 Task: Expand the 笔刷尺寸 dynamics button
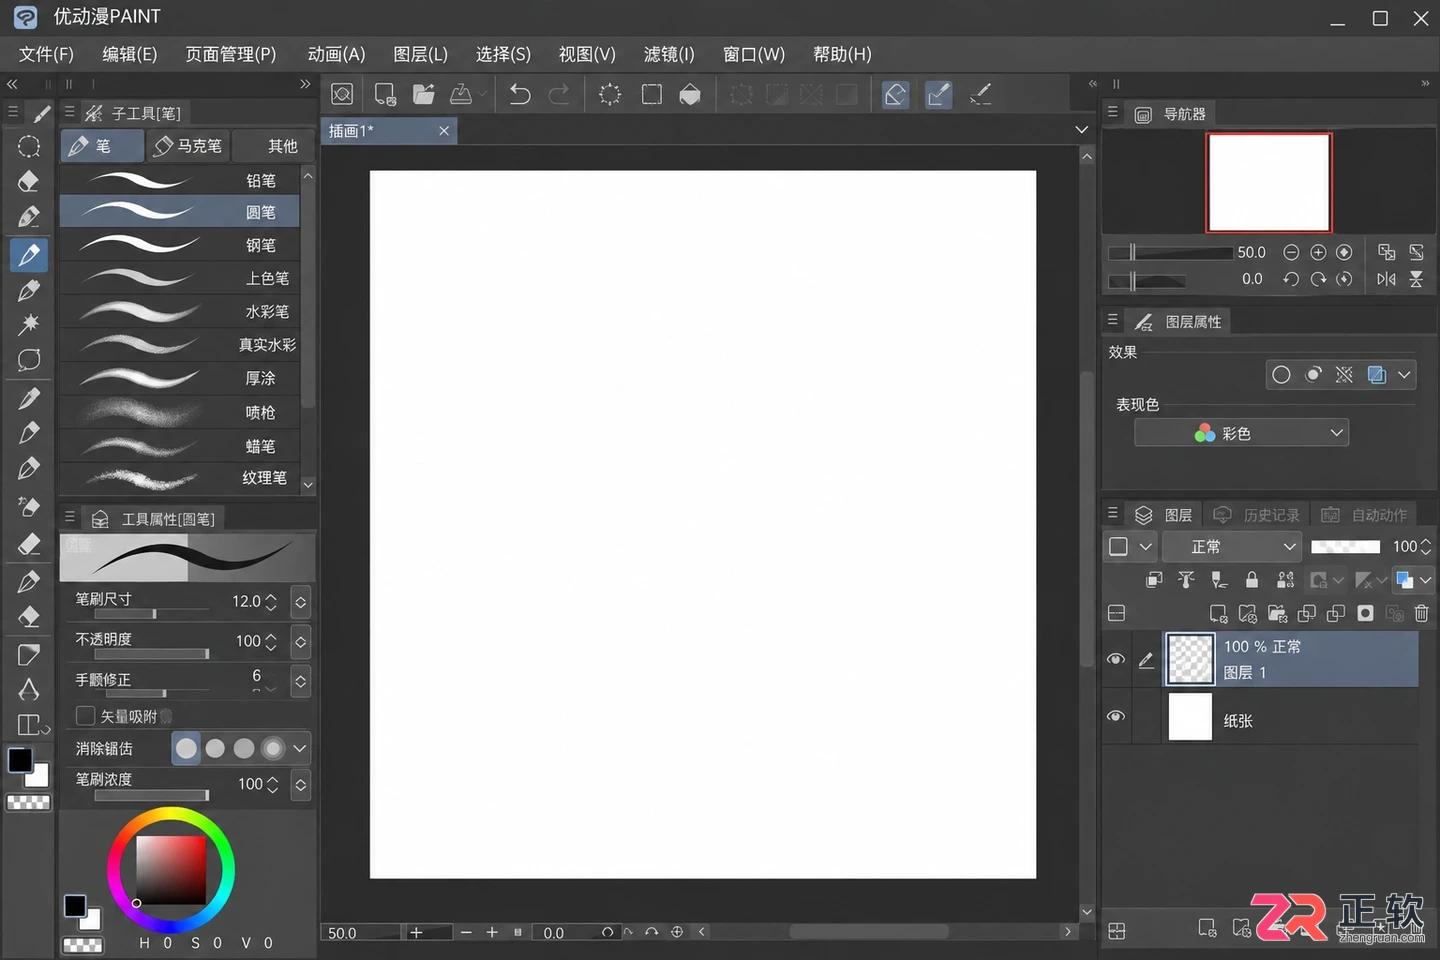coord(300,602)
